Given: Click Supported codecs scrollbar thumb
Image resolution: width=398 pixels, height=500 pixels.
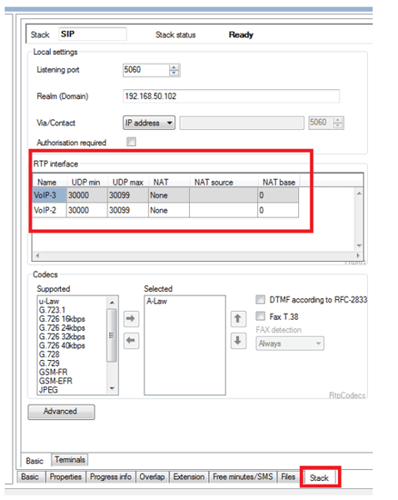Looking at the screenshot, I should 112,335.
